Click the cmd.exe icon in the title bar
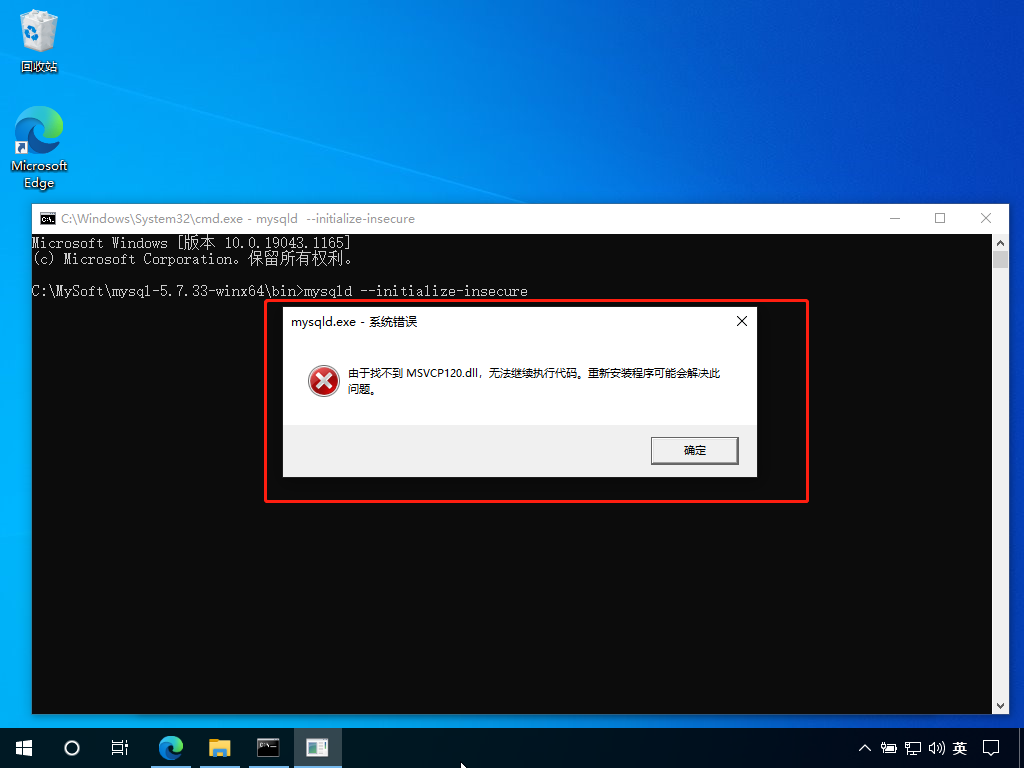Screen dimensions: 1024x768 click(45, 218)
